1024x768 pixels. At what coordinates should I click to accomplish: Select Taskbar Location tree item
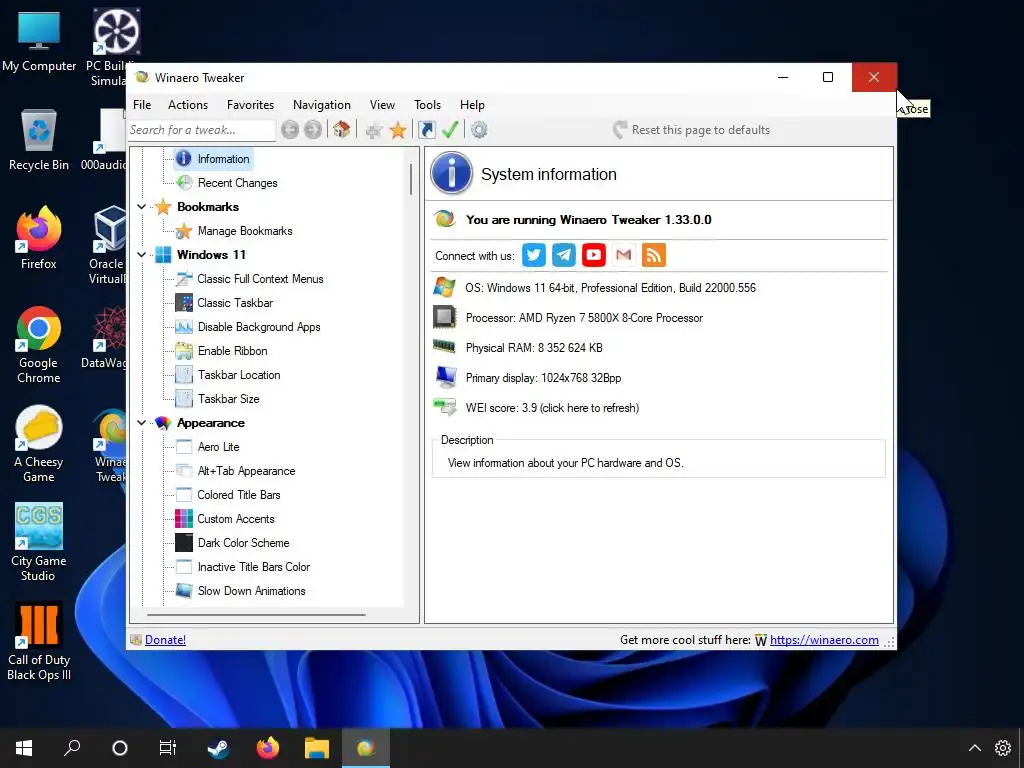(239, 375)
